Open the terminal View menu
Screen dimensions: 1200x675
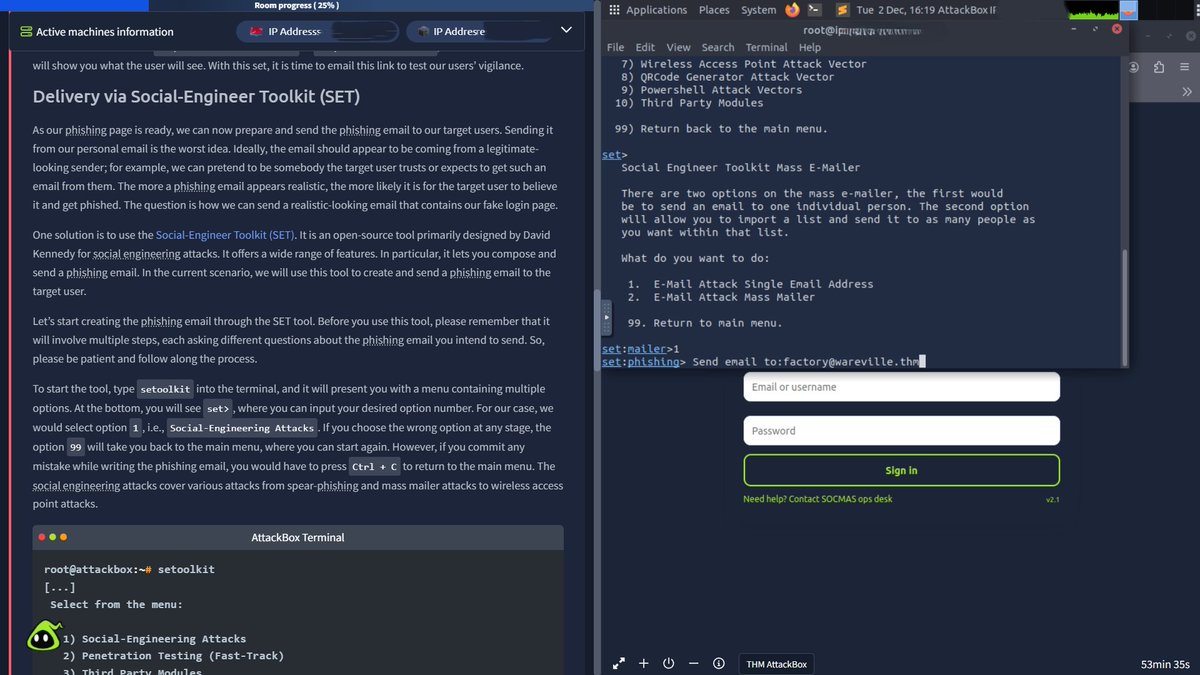678,47
